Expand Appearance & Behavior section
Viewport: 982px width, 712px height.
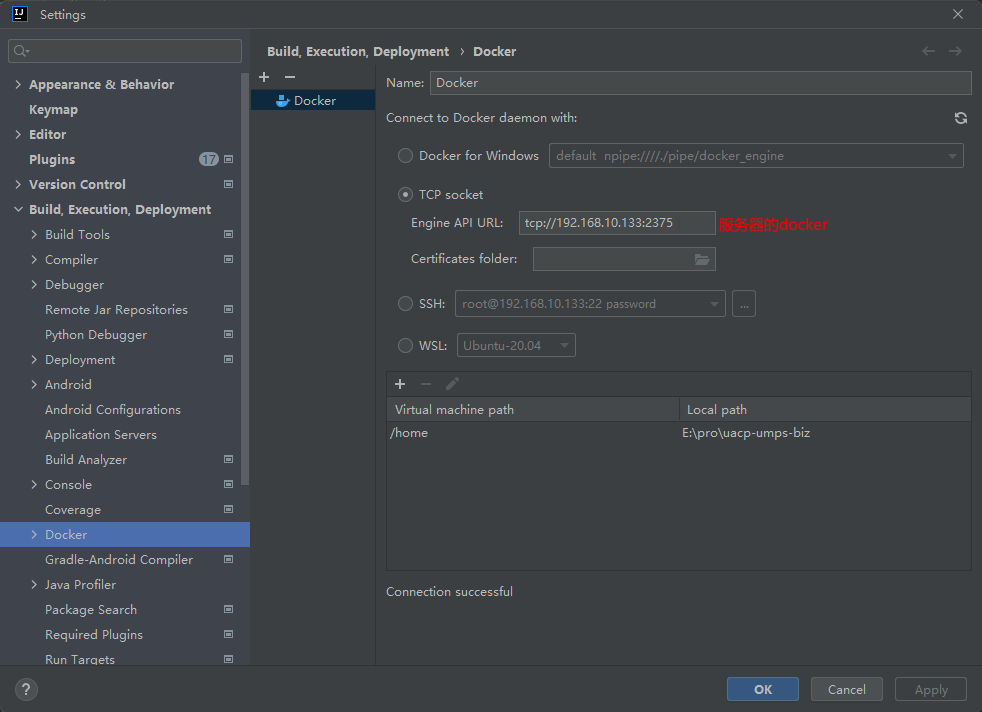(18, 85)
